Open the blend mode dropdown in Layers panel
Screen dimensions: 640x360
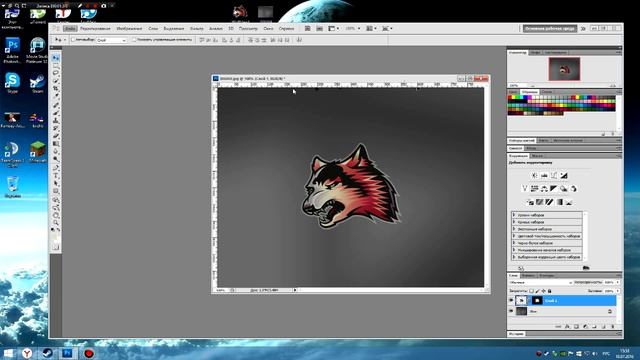pyautogui.click(x=541, y=282)
